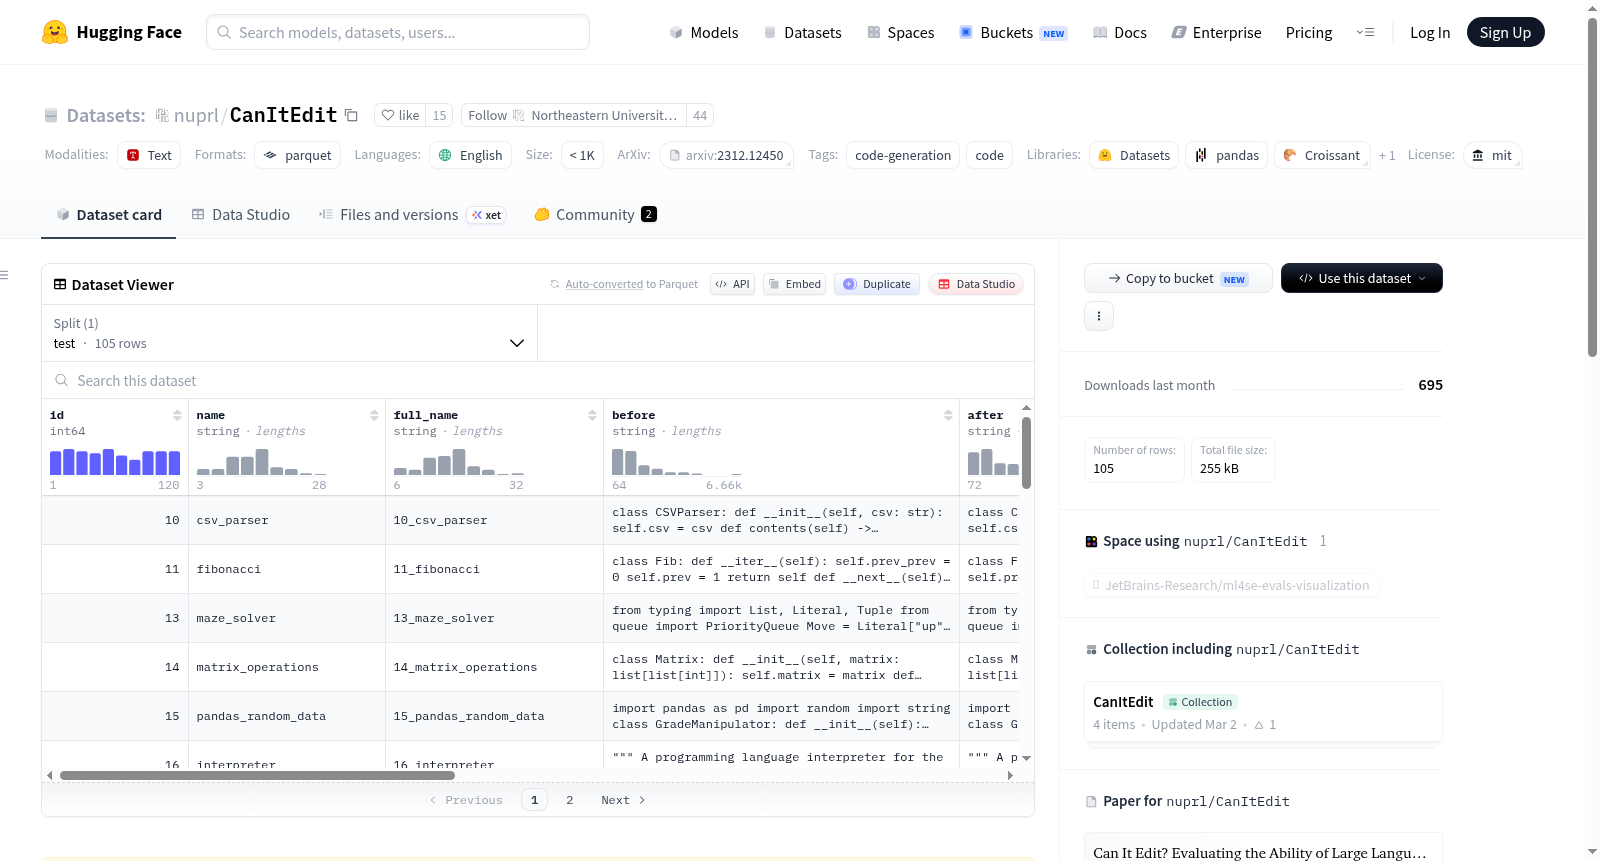The width and height of the screenshot is (1600, 861).
Task: Show the +1 more libraries
Action: click(1387, 155)
